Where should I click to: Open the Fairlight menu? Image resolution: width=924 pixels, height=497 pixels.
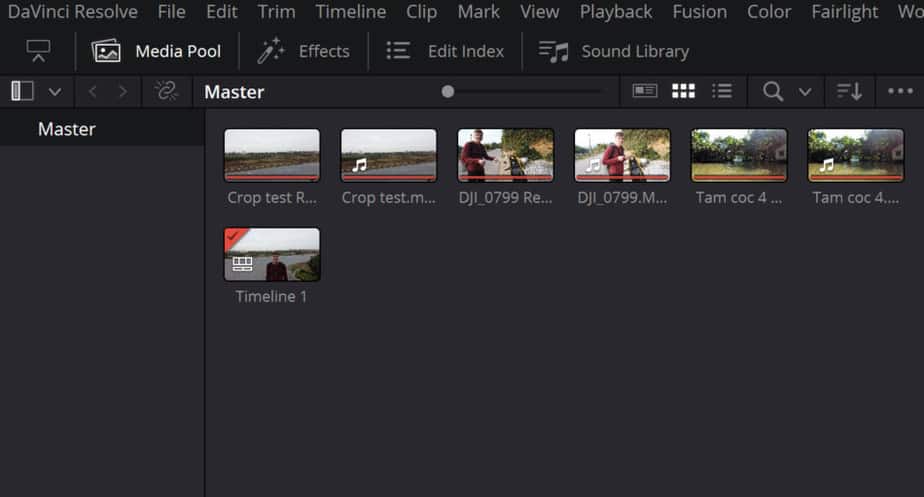point(844,12)
